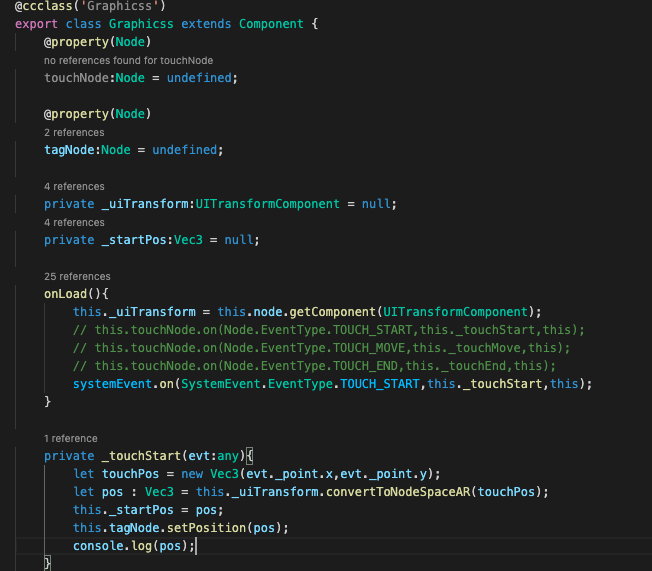Click 'touchPos' in the let touchPos line
652x571 pixels.
(x=130, y=474)
